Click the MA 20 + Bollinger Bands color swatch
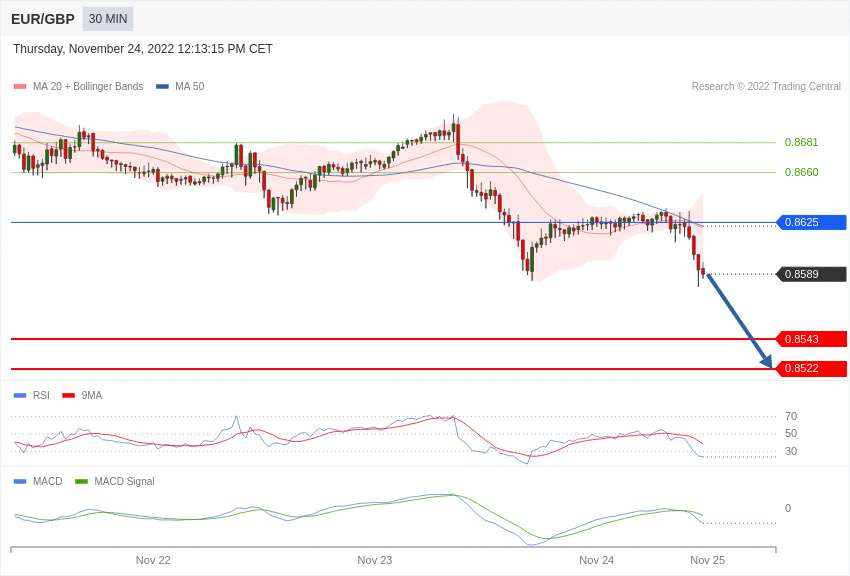Viewport: 850px width, 576px height. click(20, 86)
